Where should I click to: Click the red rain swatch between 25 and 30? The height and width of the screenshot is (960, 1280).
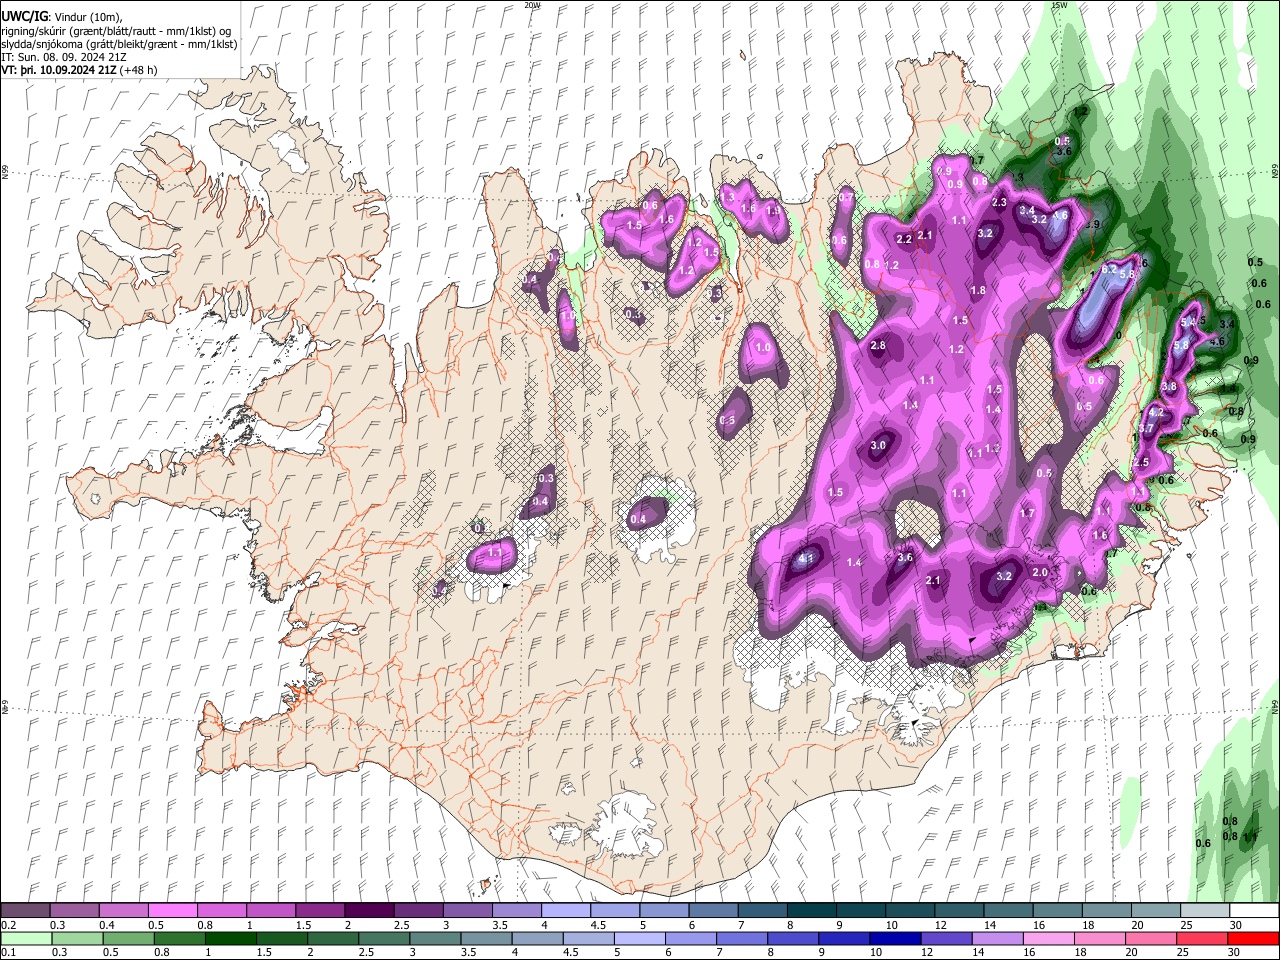click(x=1201, y=938)
